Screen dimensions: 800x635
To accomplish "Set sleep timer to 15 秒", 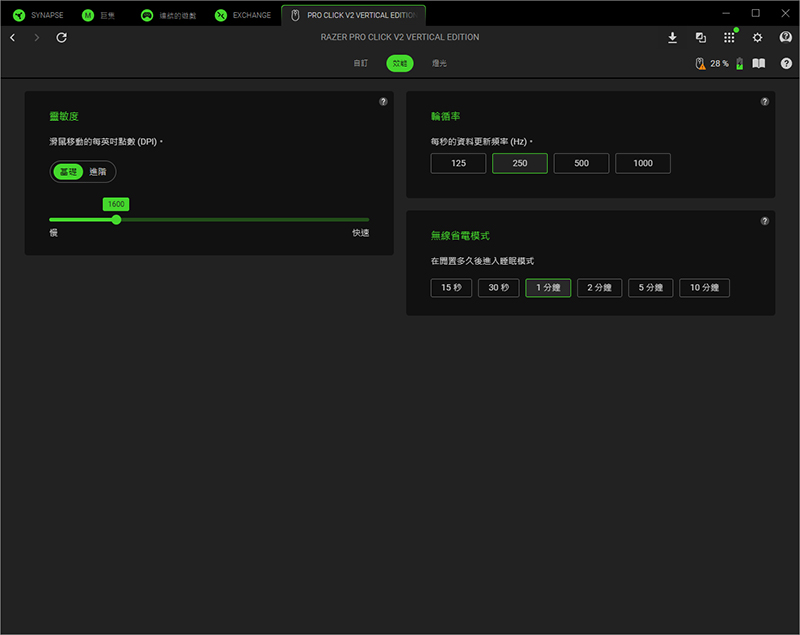I will 452,288.
